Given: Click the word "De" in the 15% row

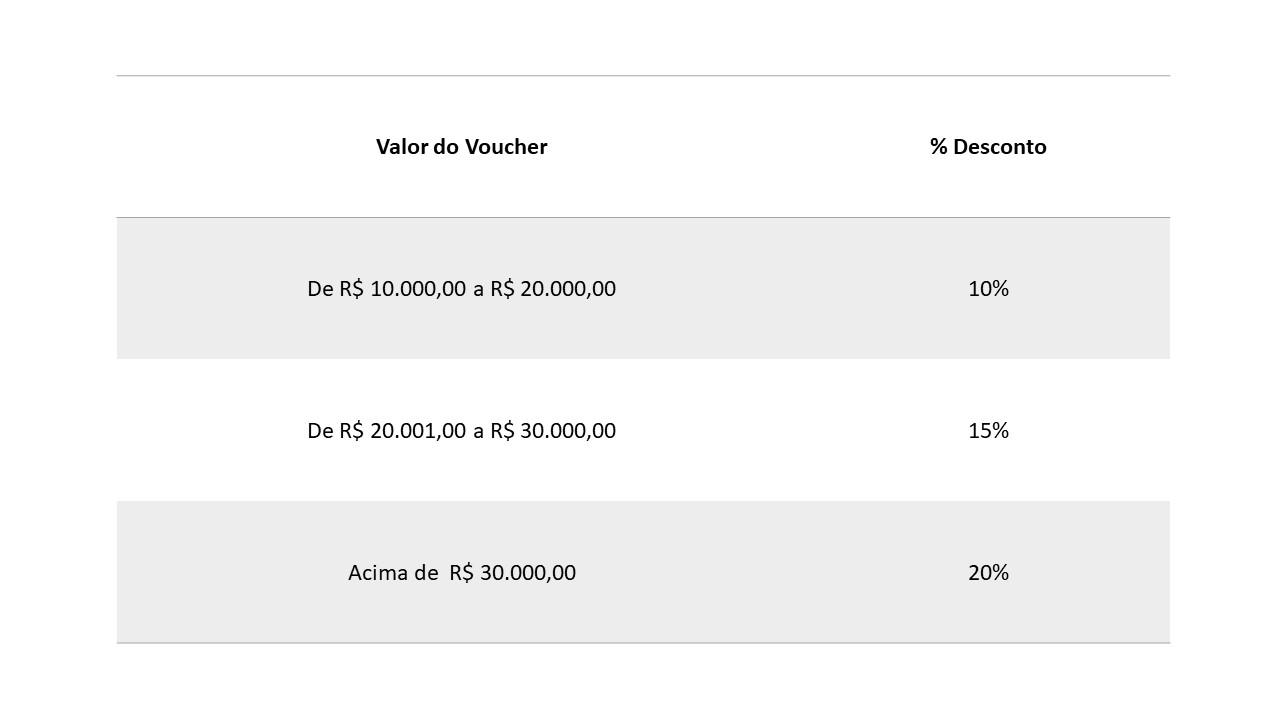Looking at the screenshot, I should (320, 431).
